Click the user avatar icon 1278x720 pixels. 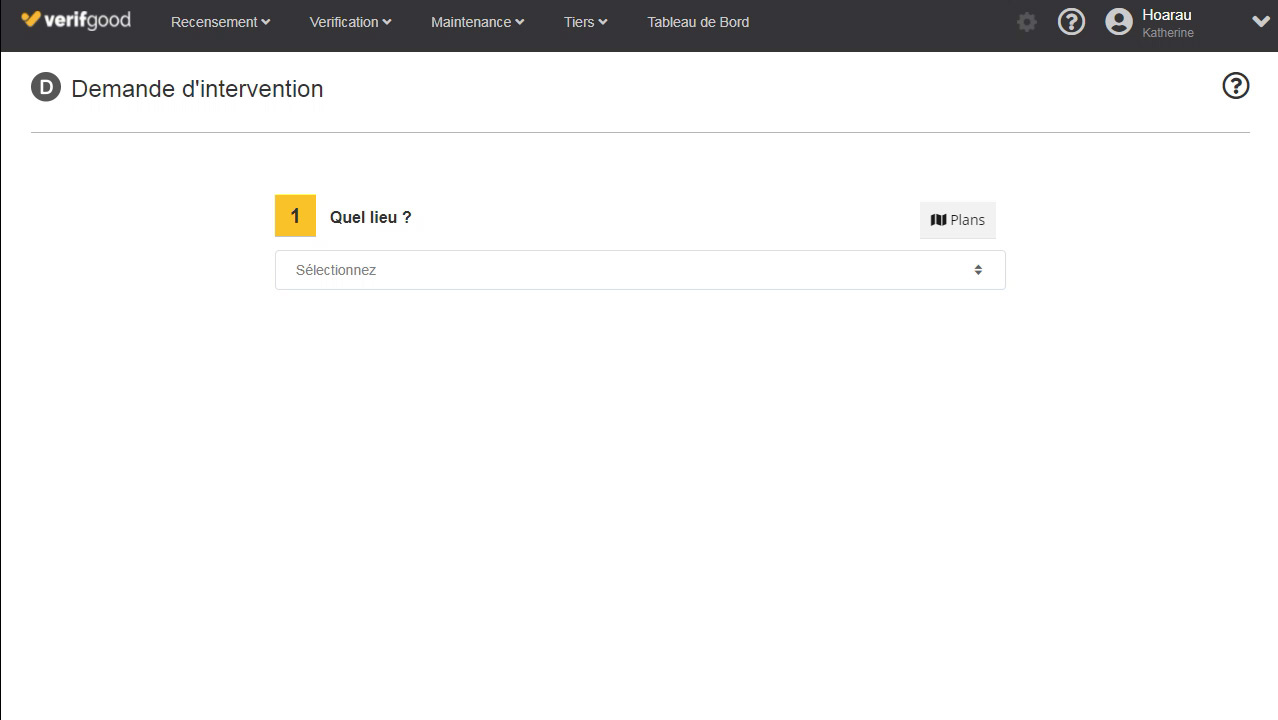tap(1119, 22)
